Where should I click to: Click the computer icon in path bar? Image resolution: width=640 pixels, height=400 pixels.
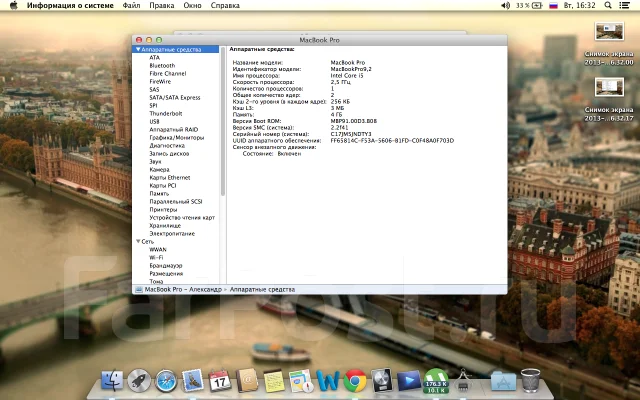[139, 289]
